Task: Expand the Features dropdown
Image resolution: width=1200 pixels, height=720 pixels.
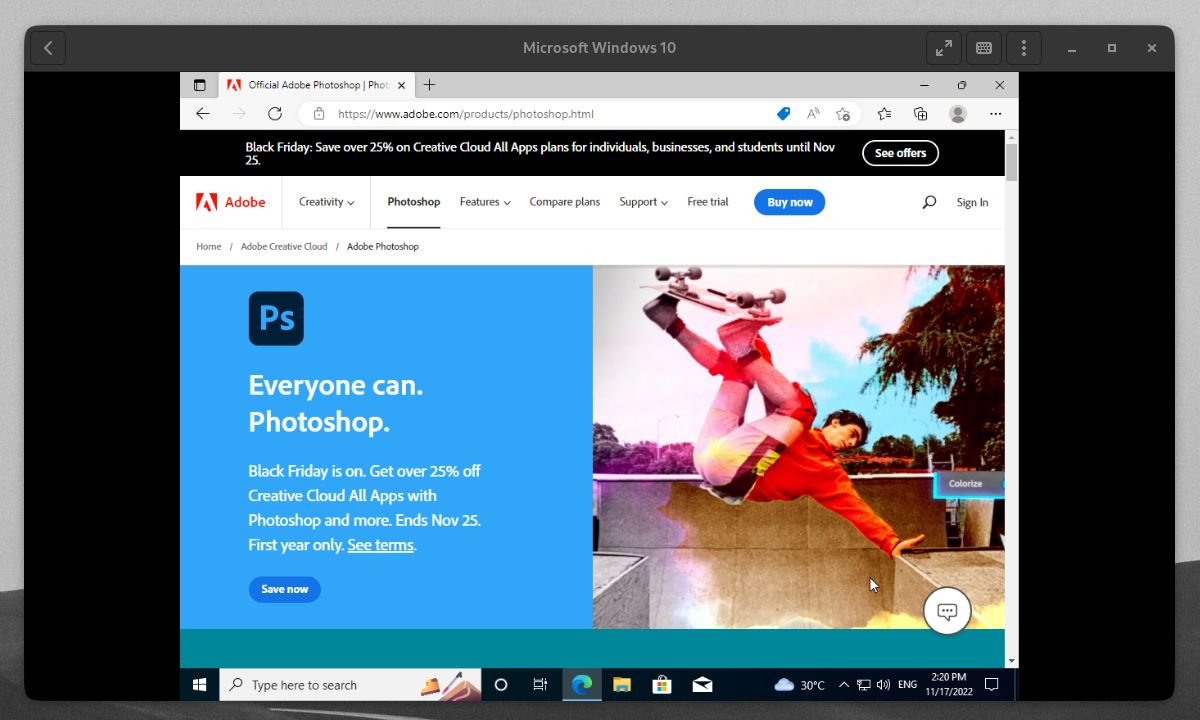Action: (x=485, y=202)
